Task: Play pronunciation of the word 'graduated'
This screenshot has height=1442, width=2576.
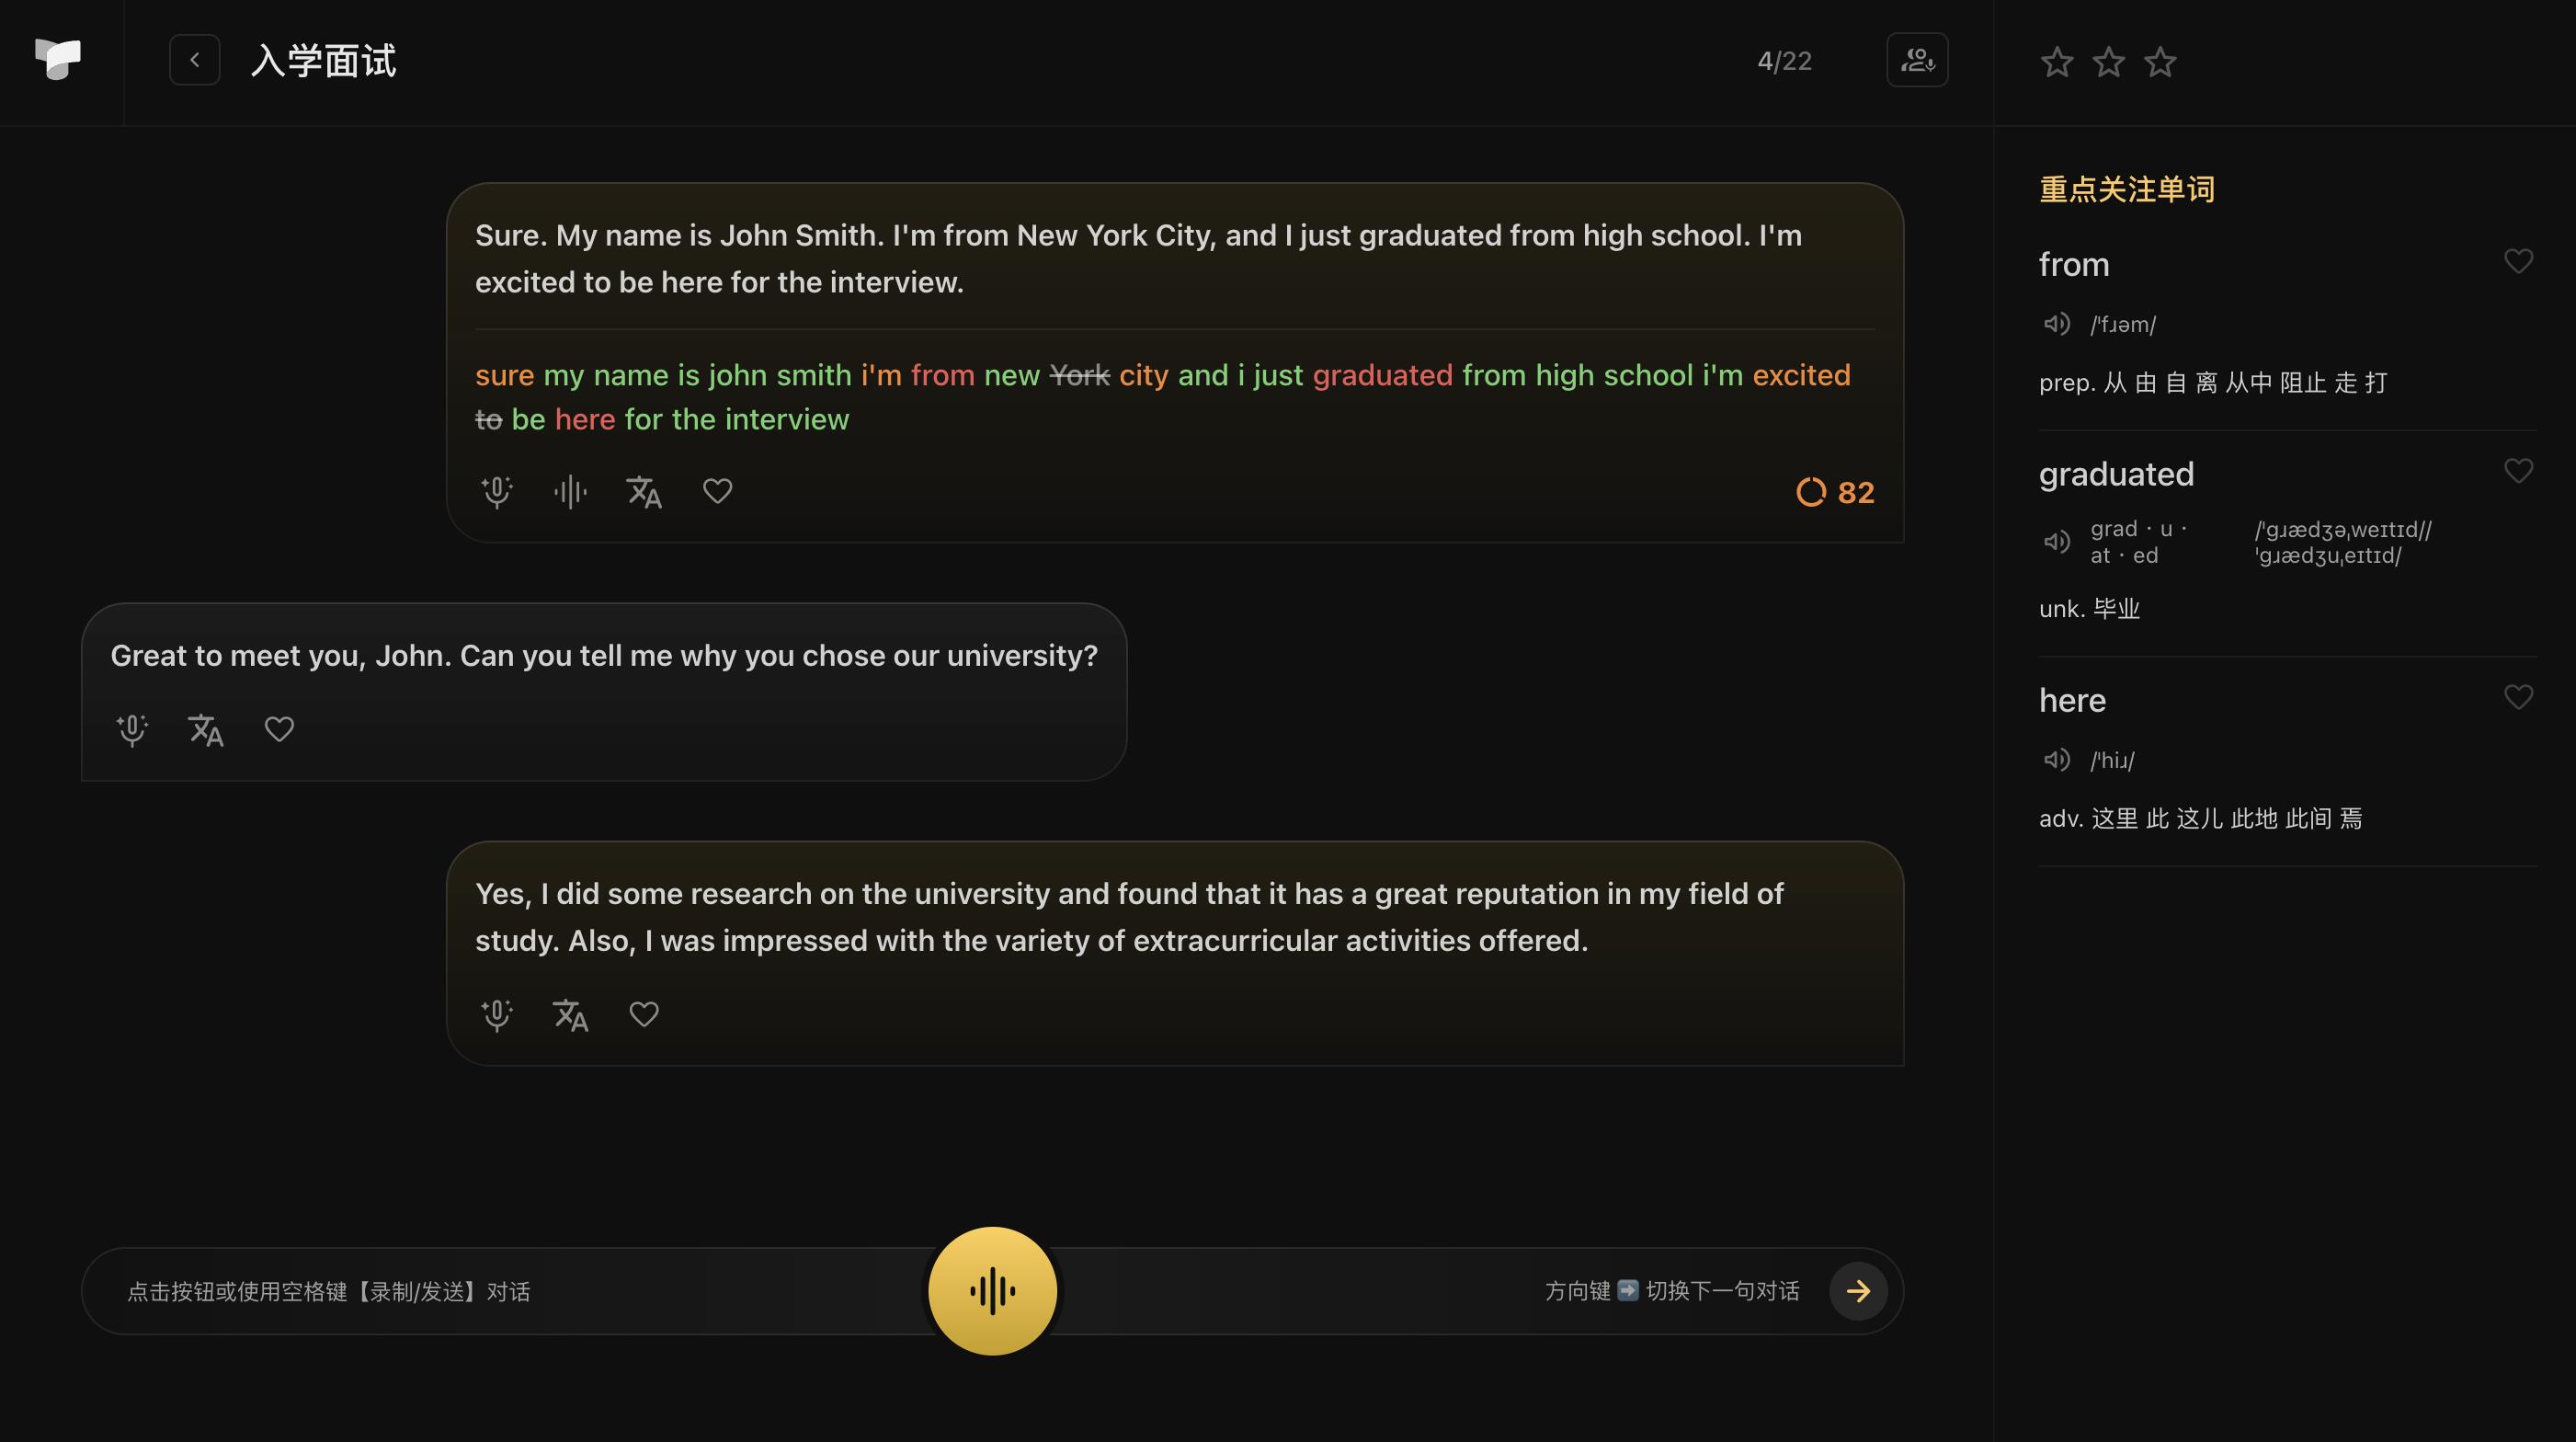Action: tap(2056, 542)
